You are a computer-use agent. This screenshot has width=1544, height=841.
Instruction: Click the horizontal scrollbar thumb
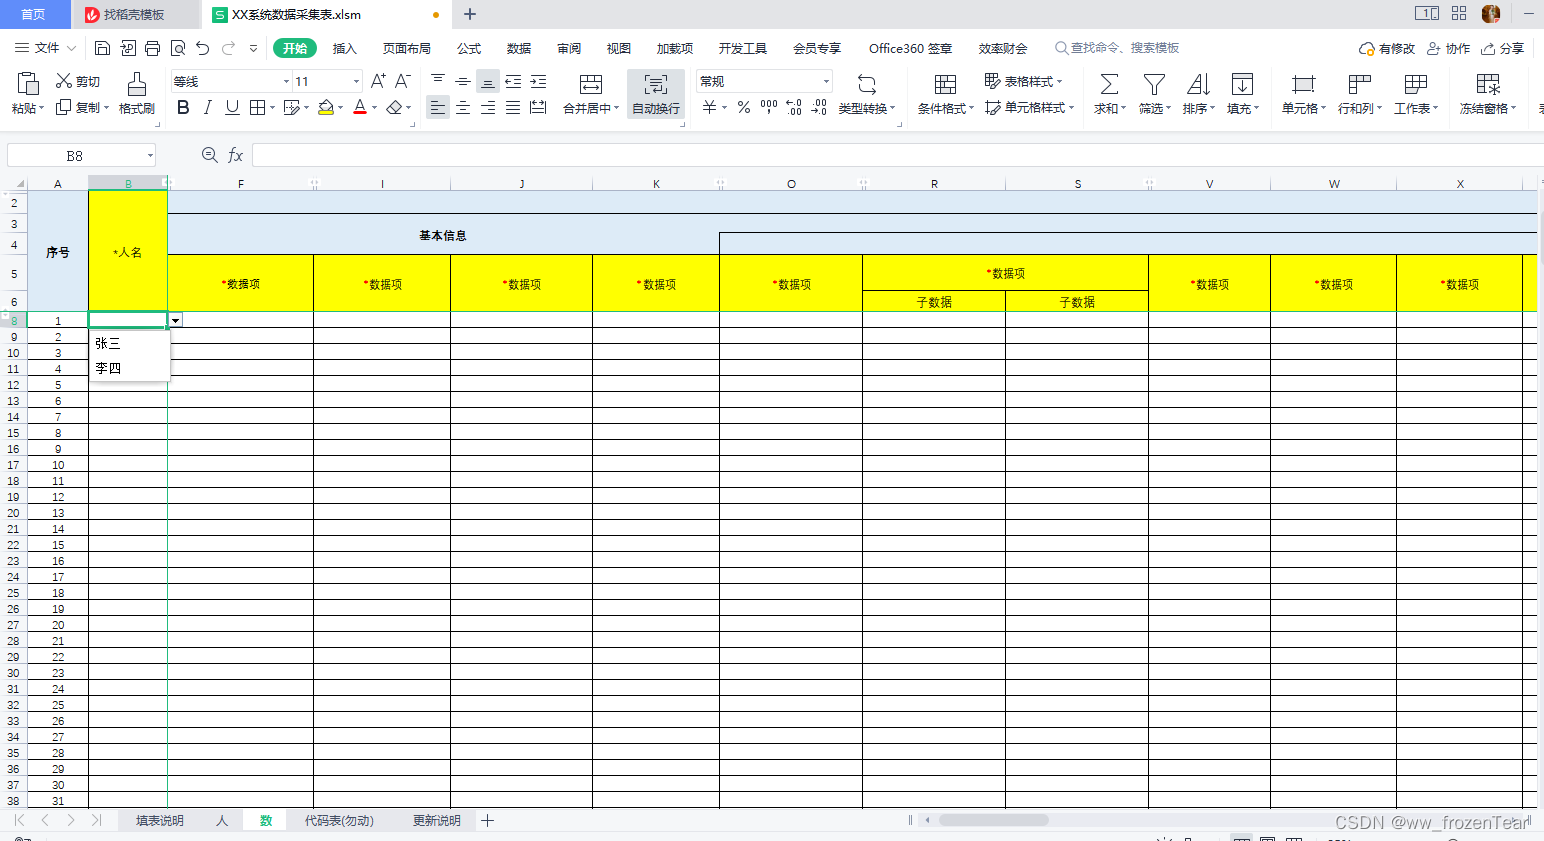993,820
